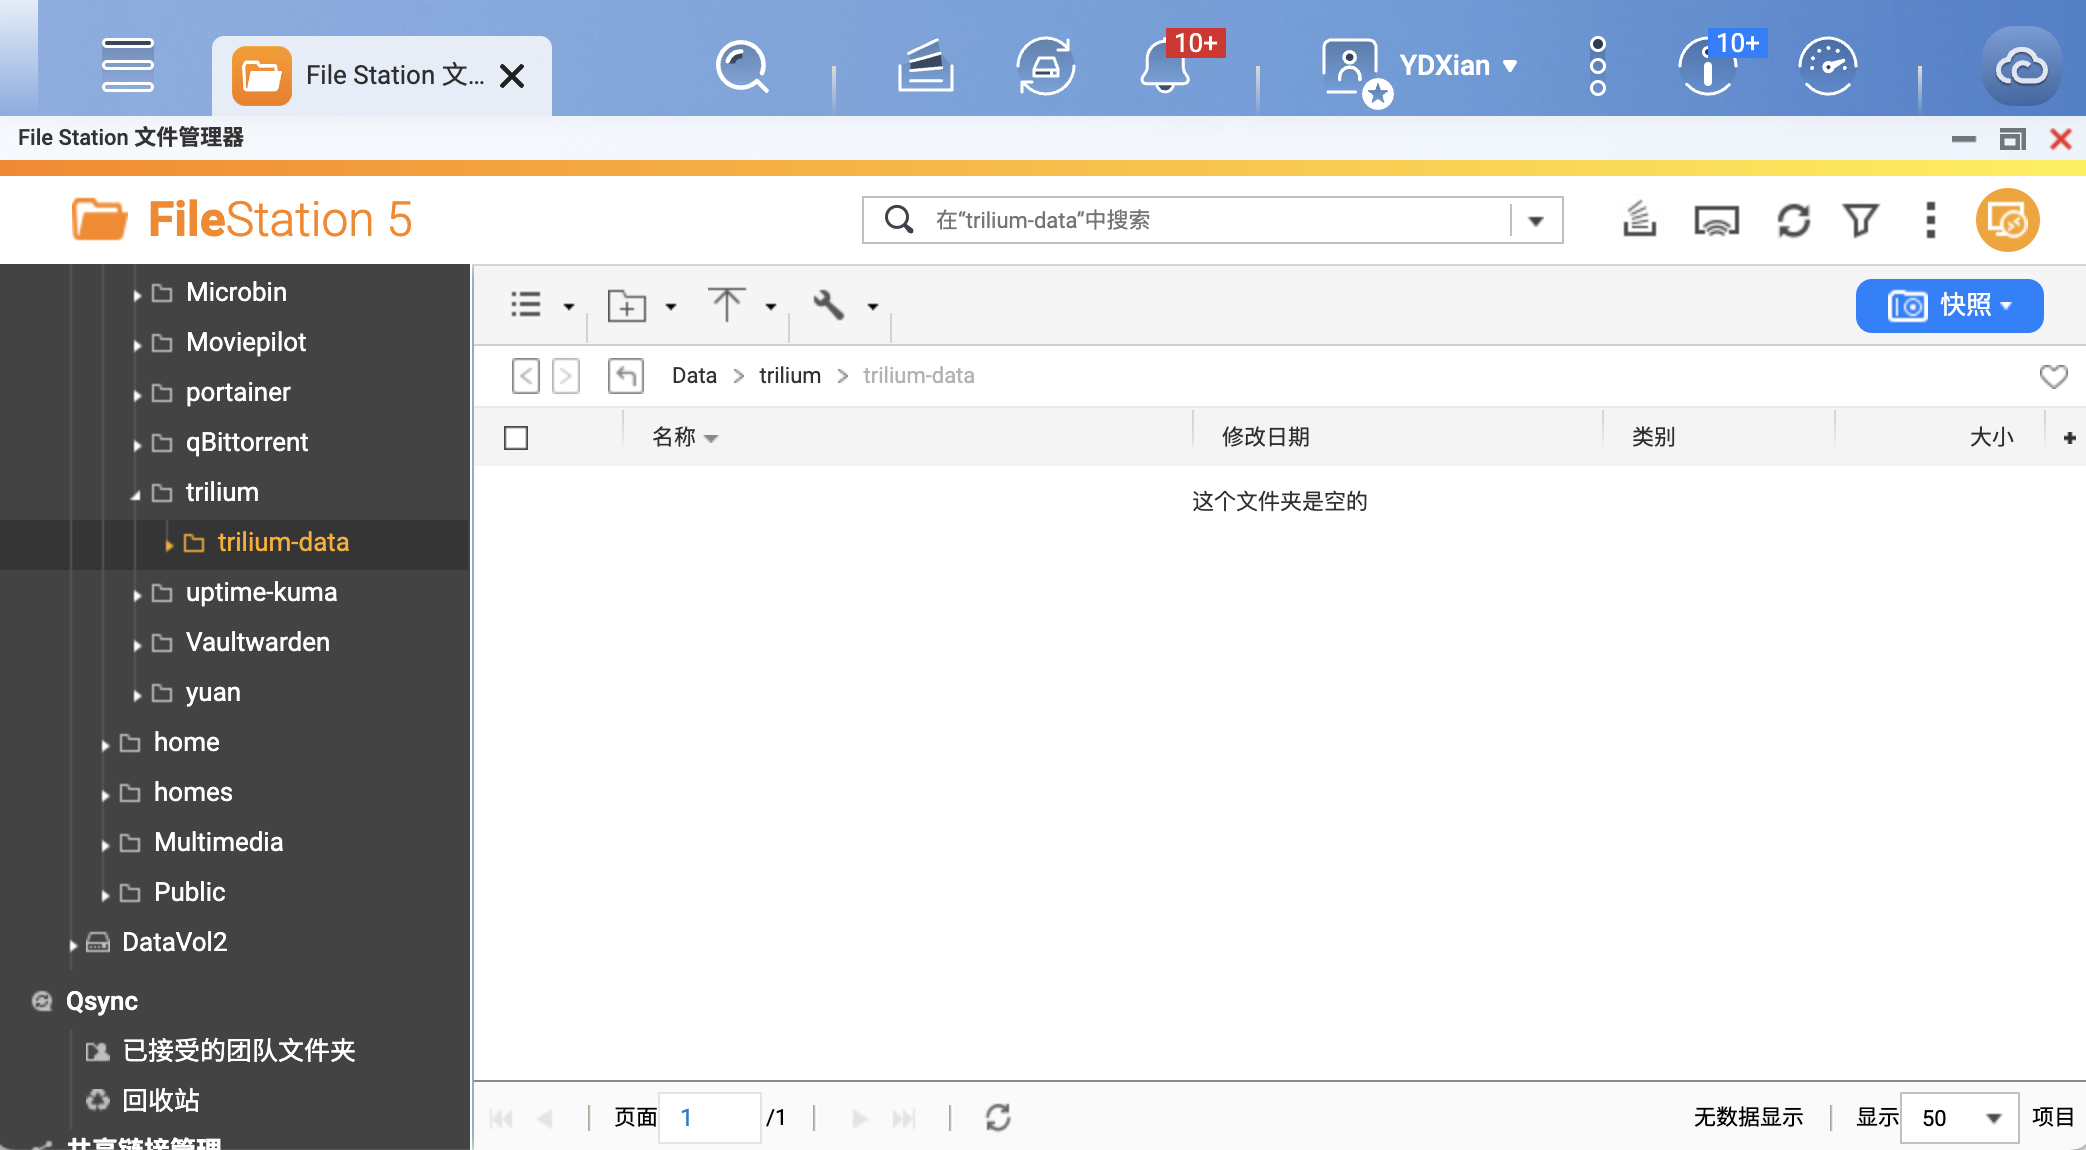Toggle the select-all checkbox in header
This screenshot has height=1150, width=2086.
coord(516,438)
